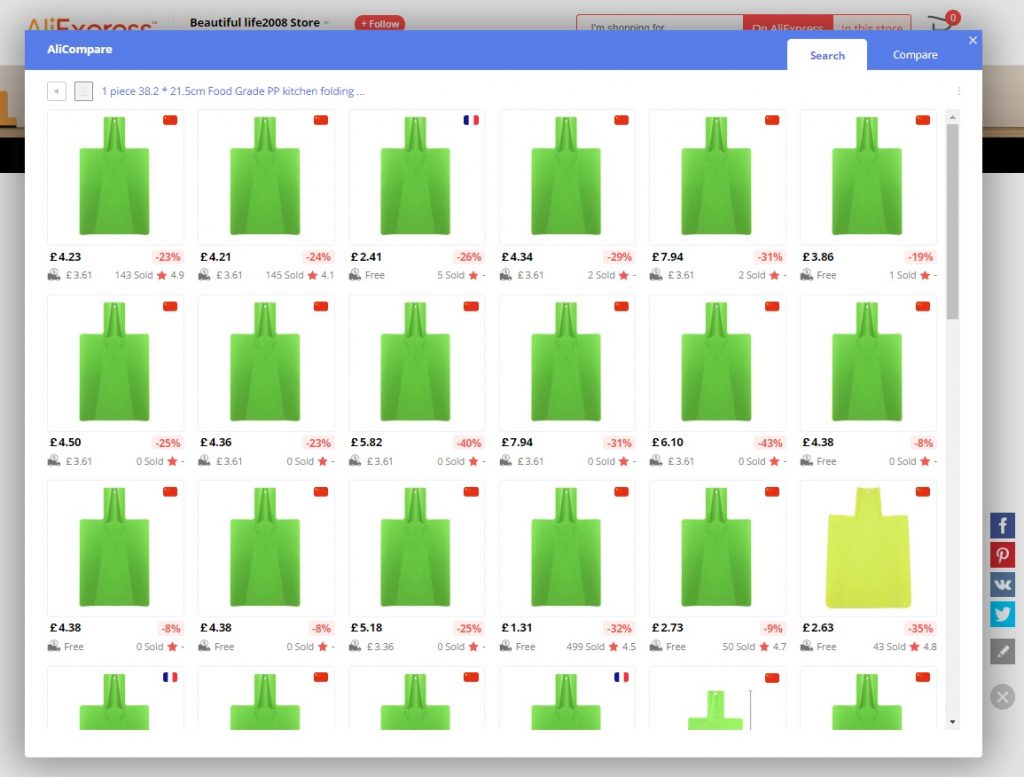Click the 43 Sold text
The height and width of the screenshot is (777, 1024).
point(889,646)
